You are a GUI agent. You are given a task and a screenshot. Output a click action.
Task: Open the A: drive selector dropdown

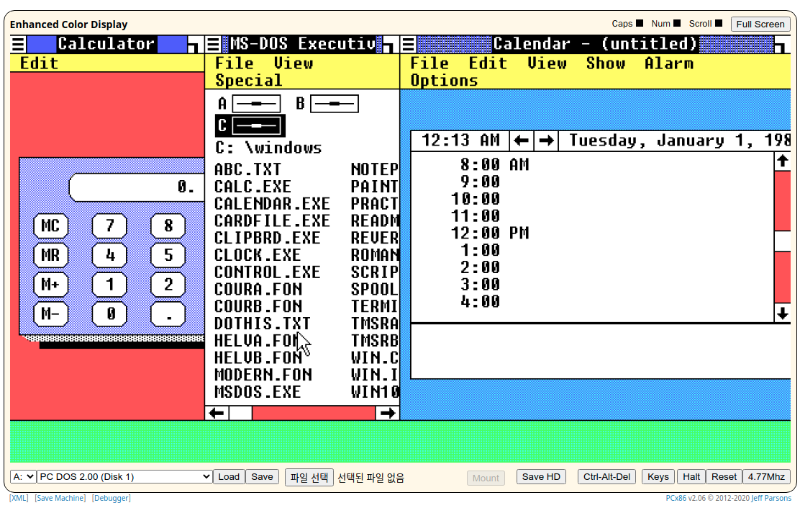coord(23,477)
